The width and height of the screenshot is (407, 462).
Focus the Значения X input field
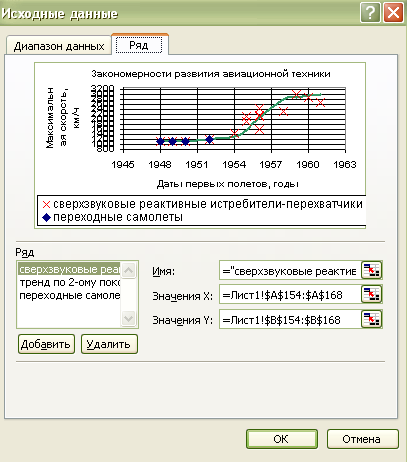pyautogui.click(x=290, y=294)
